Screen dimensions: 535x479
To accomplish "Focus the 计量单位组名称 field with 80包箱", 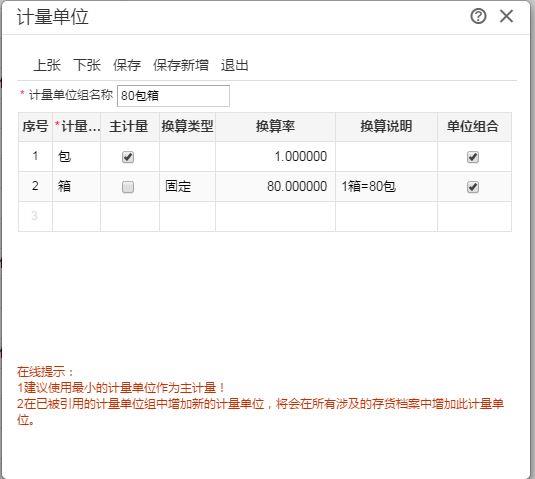I will coord(173,96).
